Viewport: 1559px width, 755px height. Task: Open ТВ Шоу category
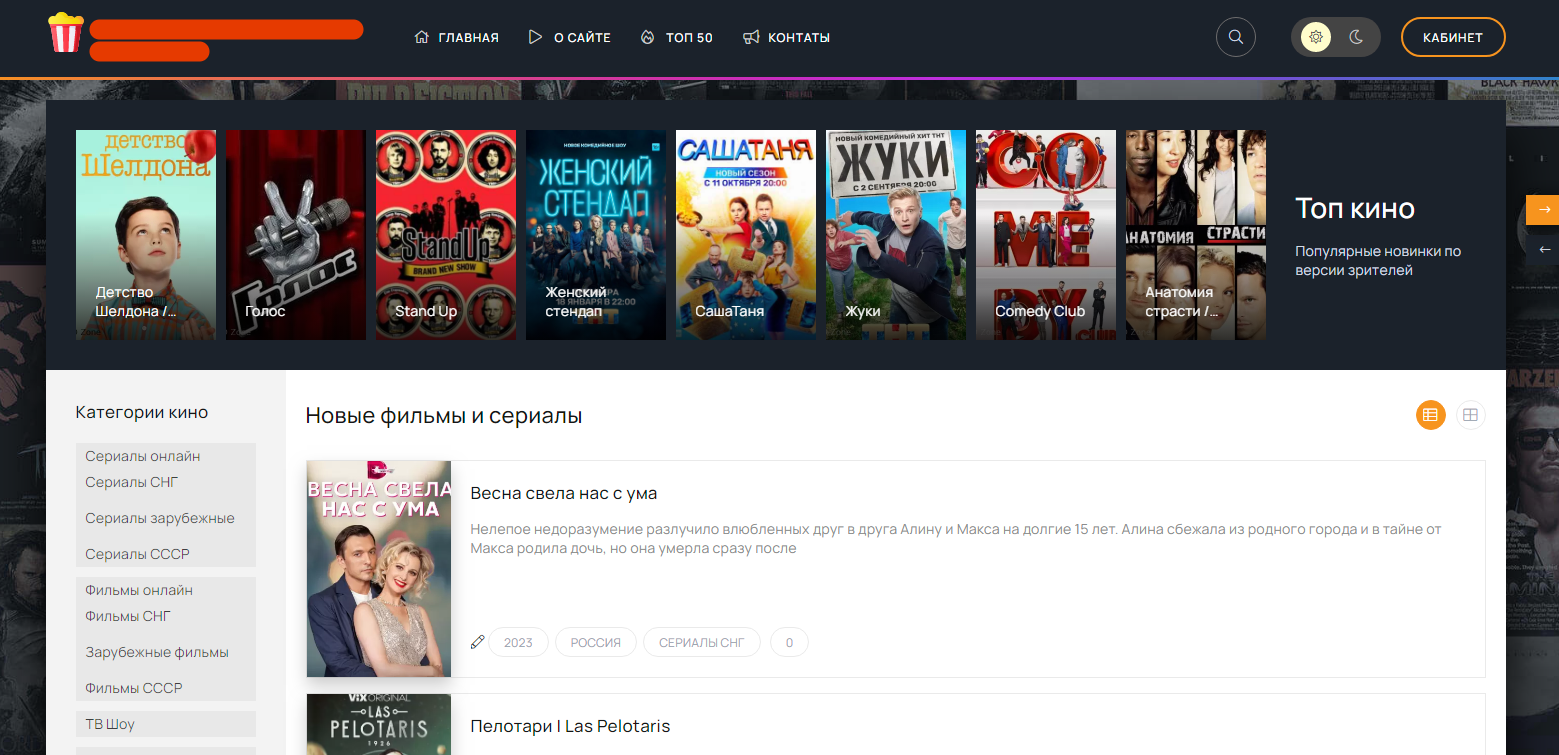pos(110,724)
